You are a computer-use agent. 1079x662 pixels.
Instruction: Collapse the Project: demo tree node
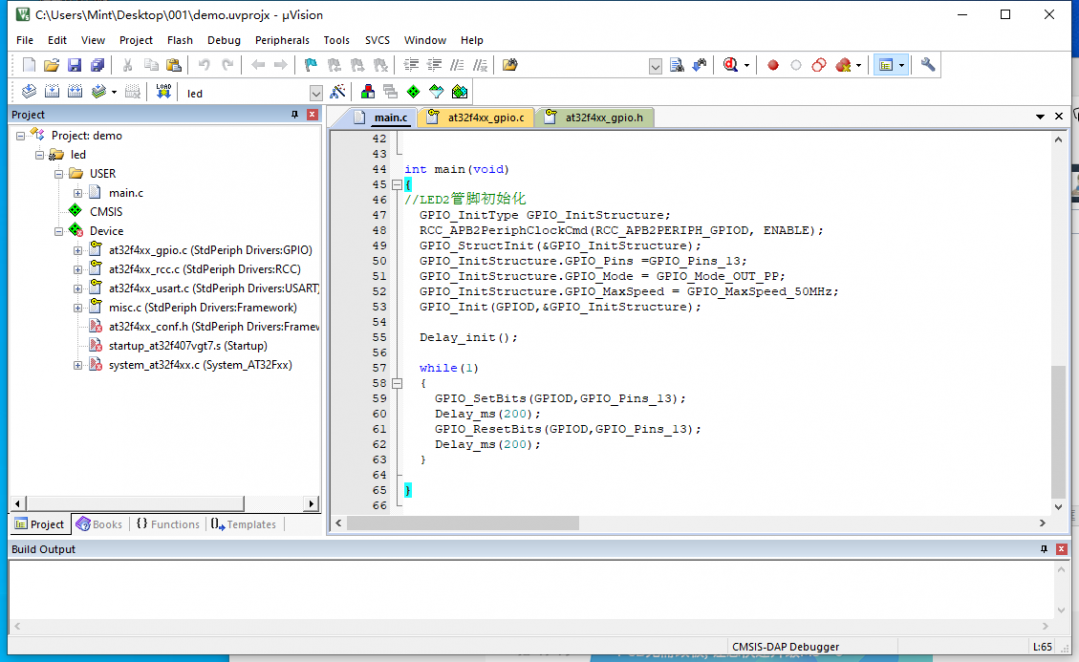point(21,136)
